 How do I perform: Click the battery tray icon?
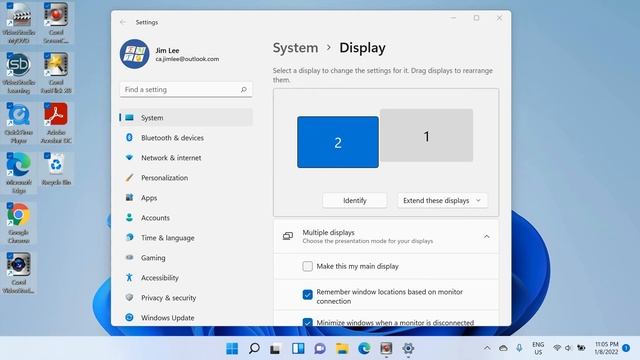click(581, 348)
